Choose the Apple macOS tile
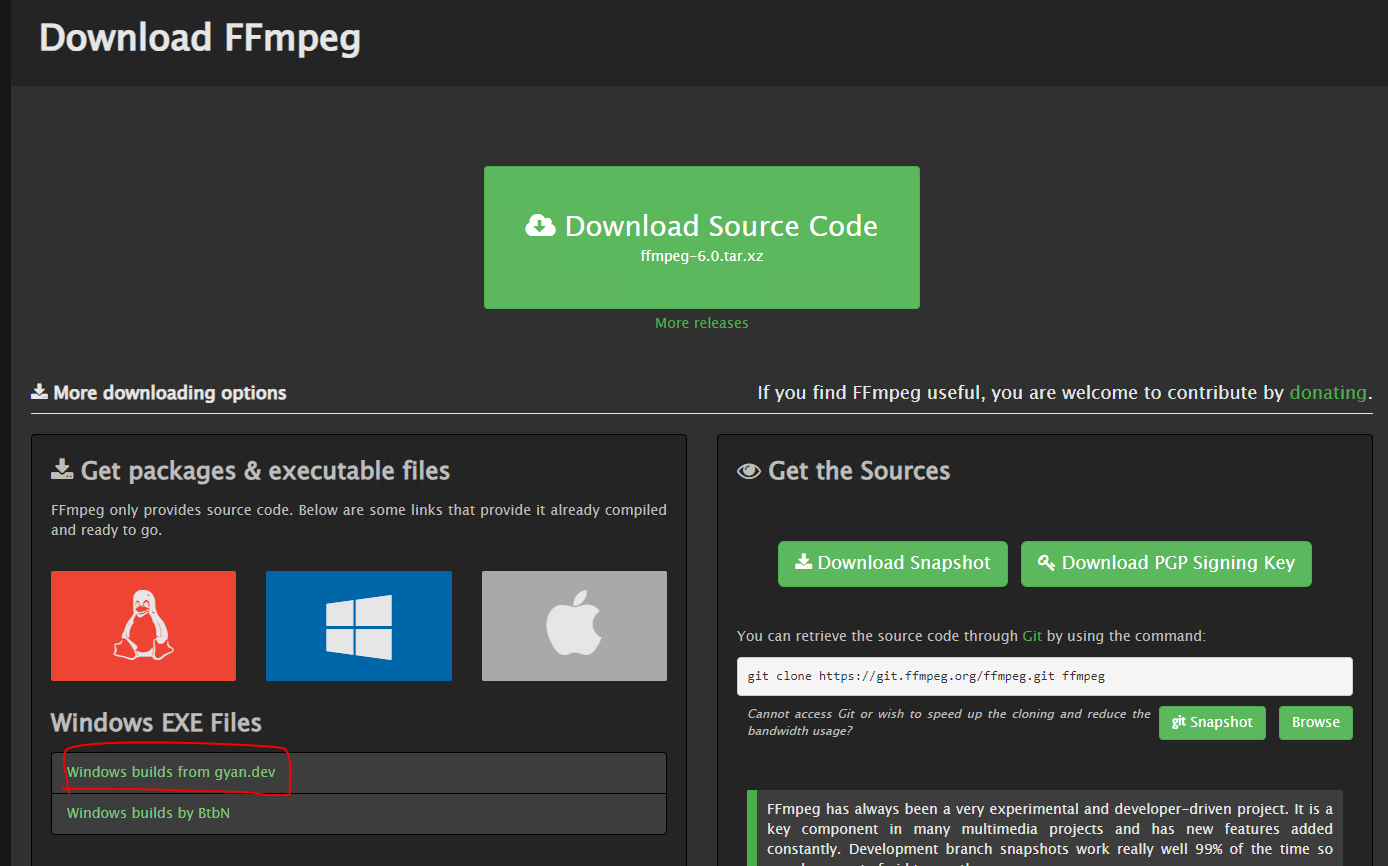The width and height of the screenshot is (1388, 866). (574, 626)
